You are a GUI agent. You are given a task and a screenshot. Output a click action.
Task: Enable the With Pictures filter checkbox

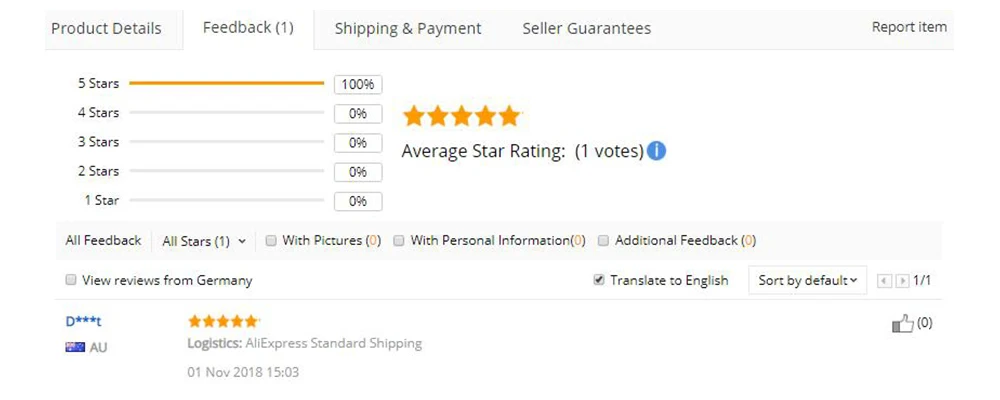[x=271, y=241]
